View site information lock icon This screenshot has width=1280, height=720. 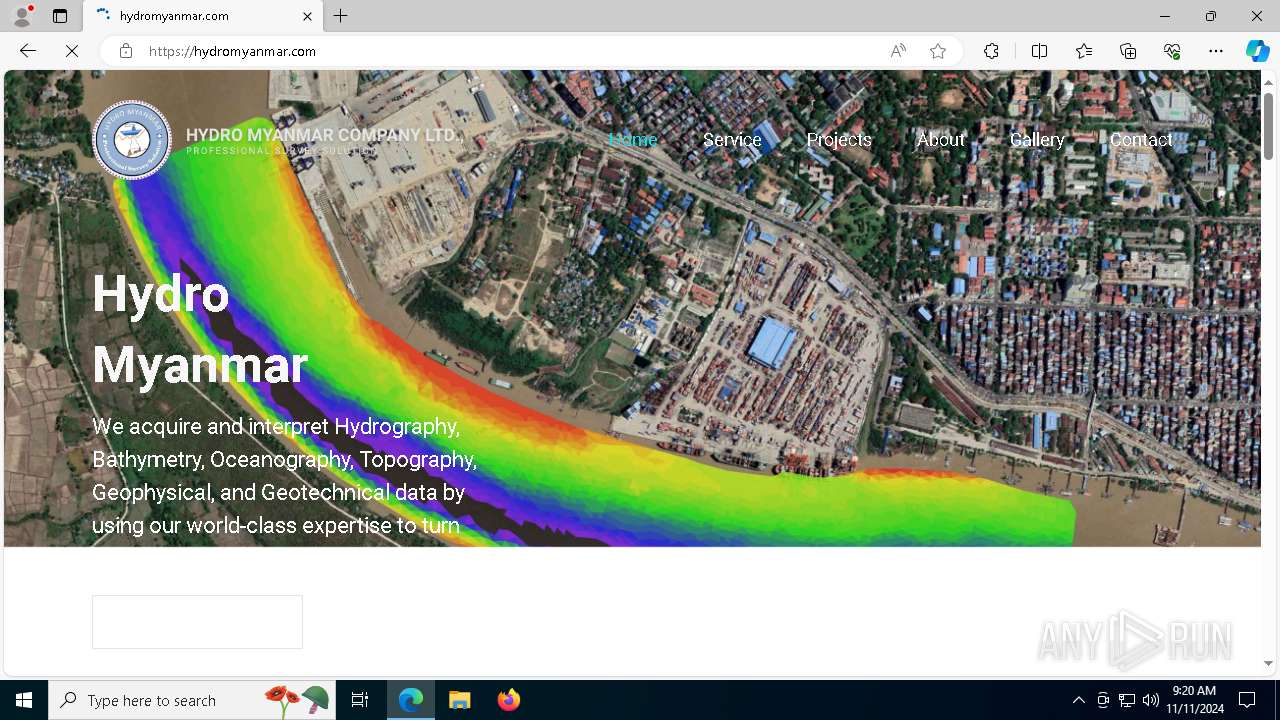click(126, 51)
